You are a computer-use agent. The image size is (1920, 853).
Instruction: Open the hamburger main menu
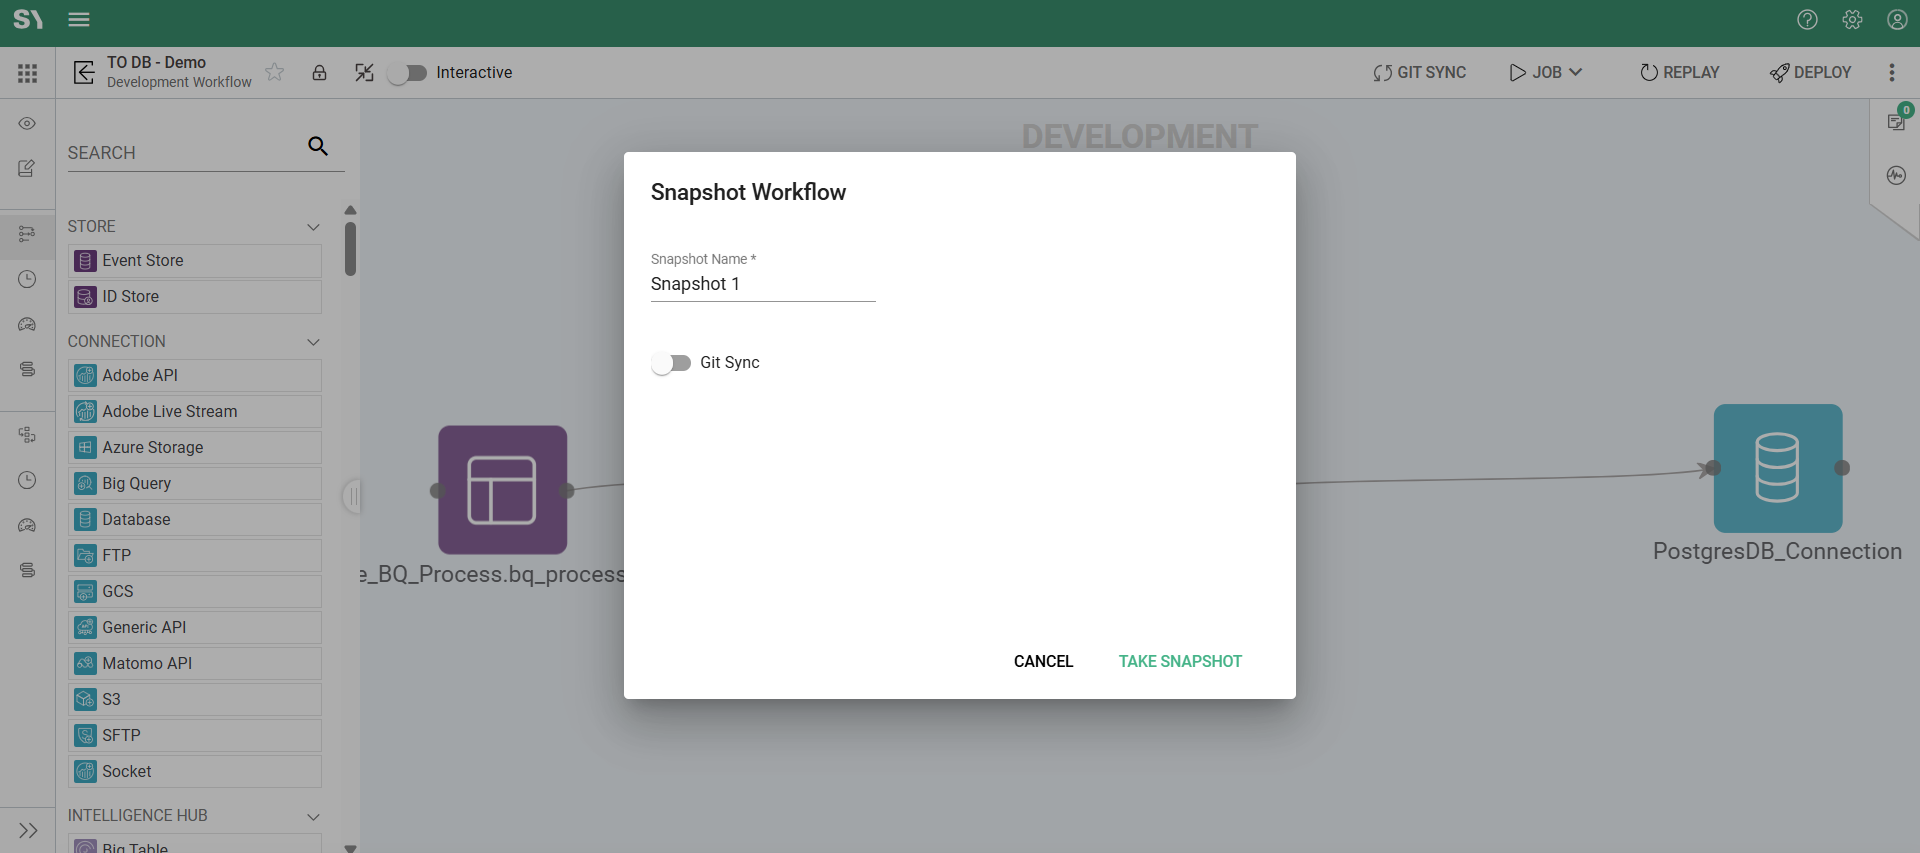[x=79, y=20]
